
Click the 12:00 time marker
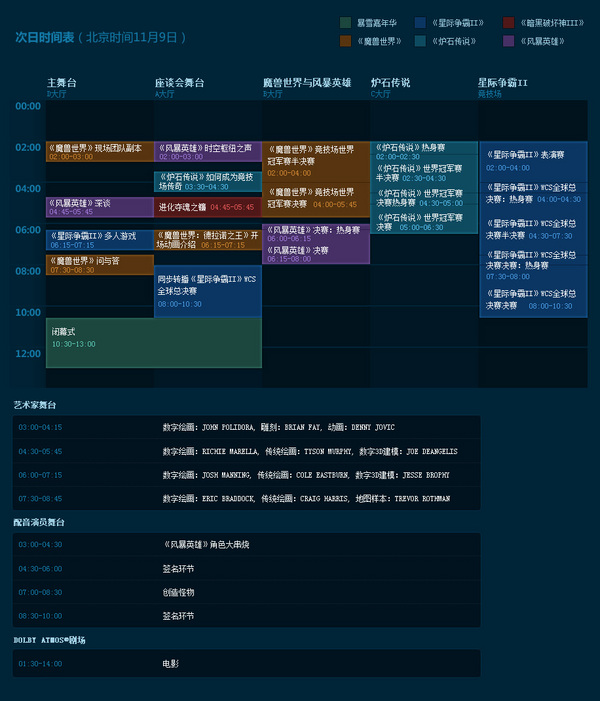pyautogui.click(x=28, y=354)
